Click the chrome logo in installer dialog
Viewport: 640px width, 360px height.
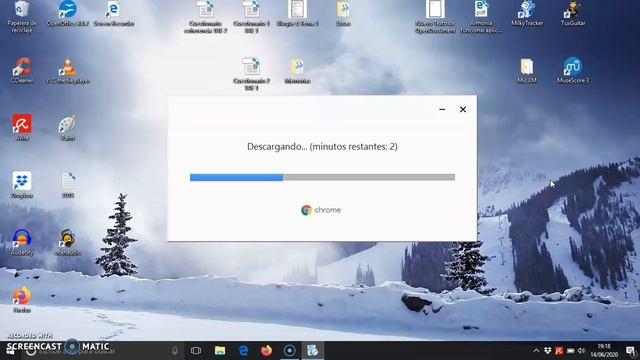(321, 210)
